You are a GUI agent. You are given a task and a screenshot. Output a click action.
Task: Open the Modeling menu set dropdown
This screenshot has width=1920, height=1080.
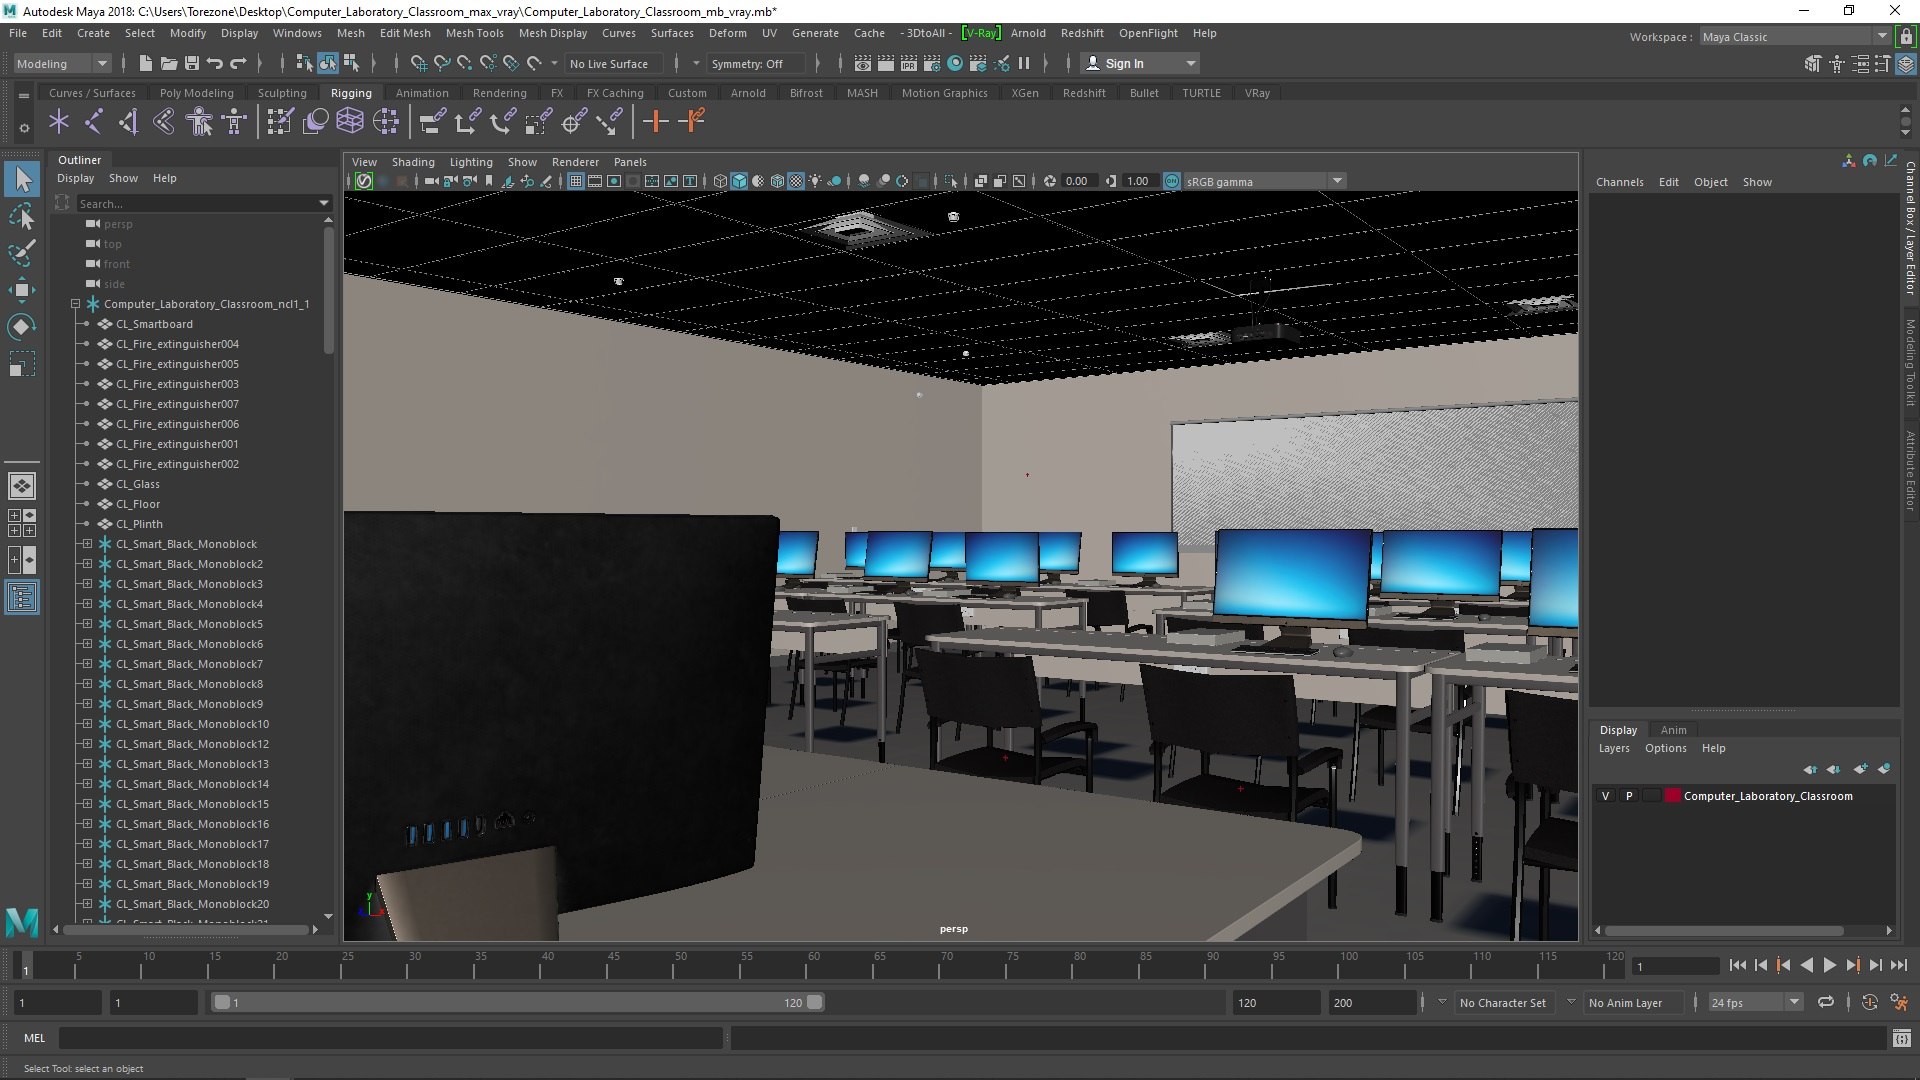(62, 63)
